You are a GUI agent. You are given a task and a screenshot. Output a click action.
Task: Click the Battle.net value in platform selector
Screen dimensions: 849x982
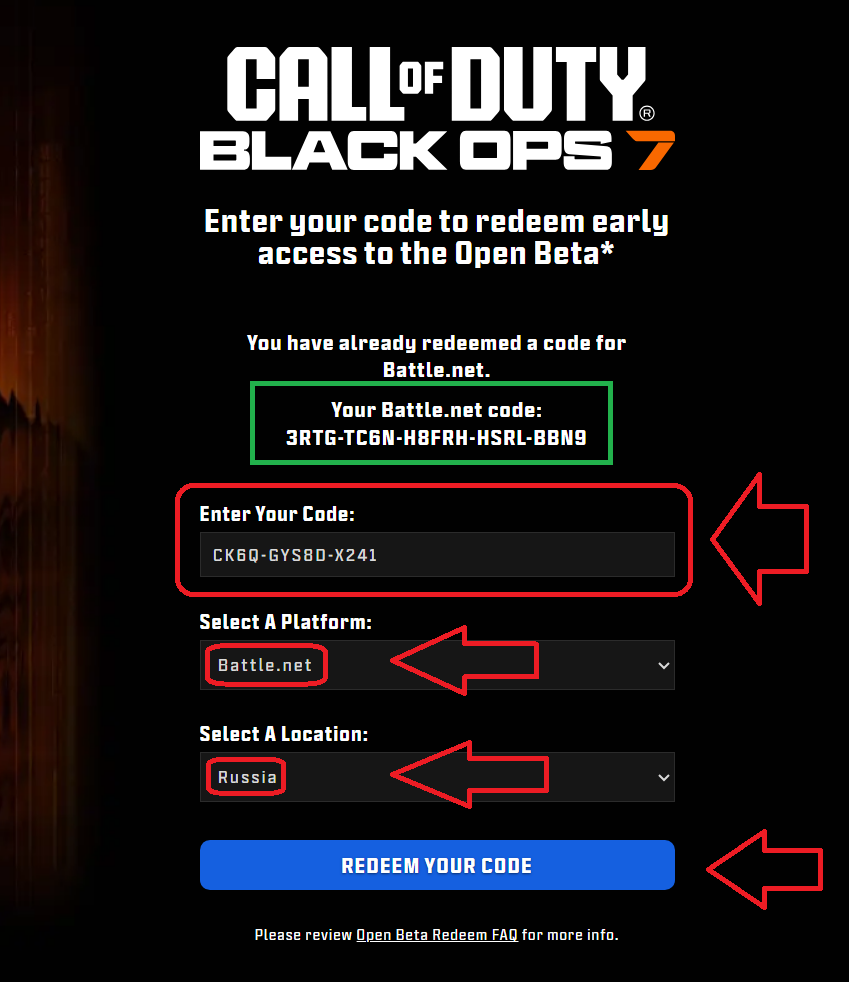(x=265, y=665)
